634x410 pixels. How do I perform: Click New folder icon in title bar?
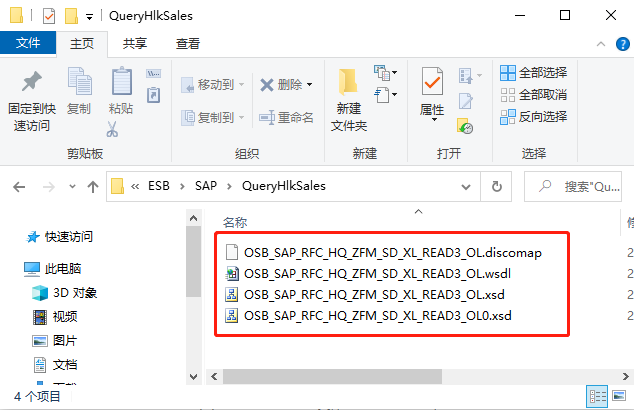tap(72, 16)
